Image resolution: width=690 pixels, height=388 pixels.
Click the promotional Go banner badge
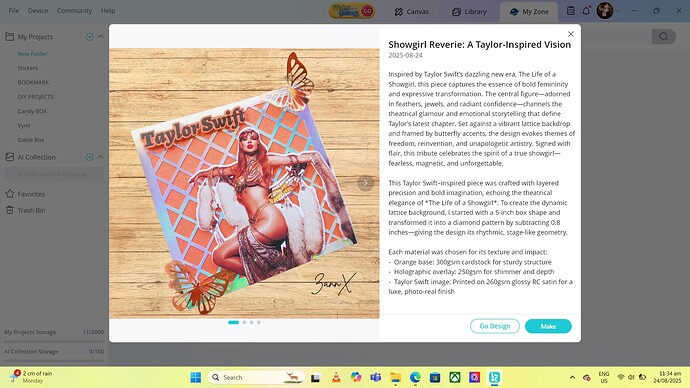tap(352, 11)
